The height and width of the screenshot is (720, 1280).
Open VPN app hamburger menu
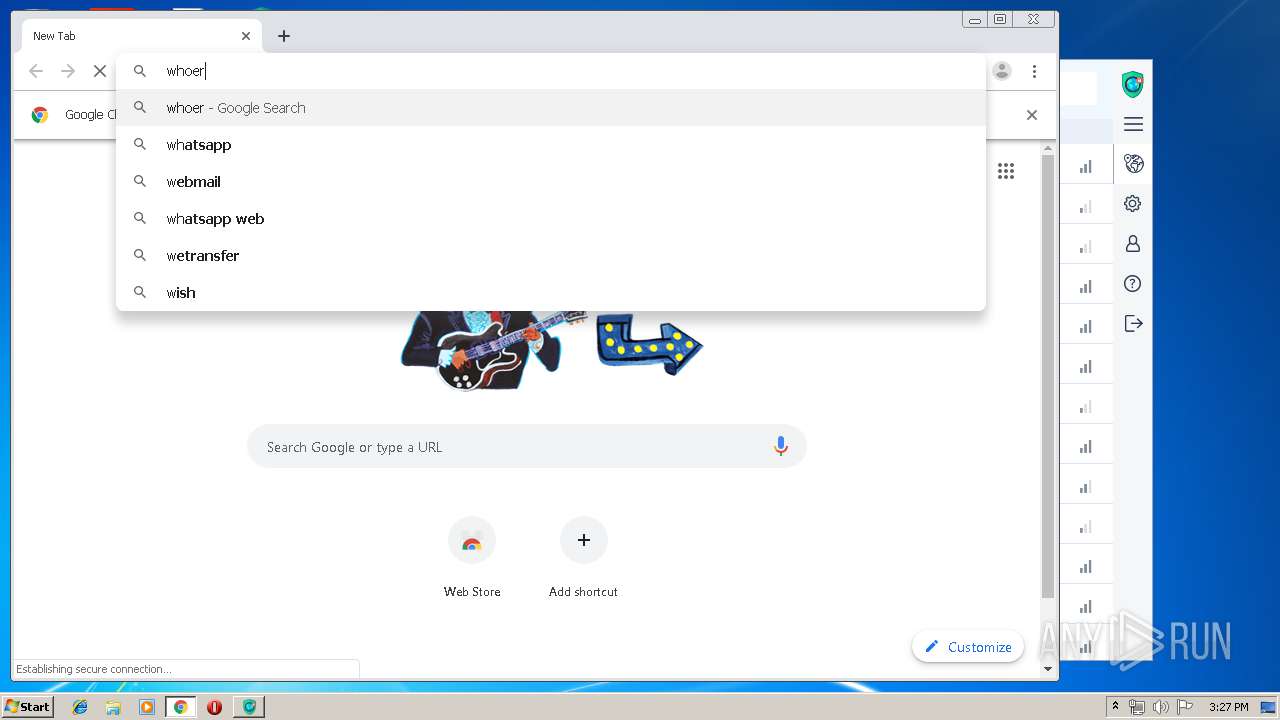(1133, 124)
